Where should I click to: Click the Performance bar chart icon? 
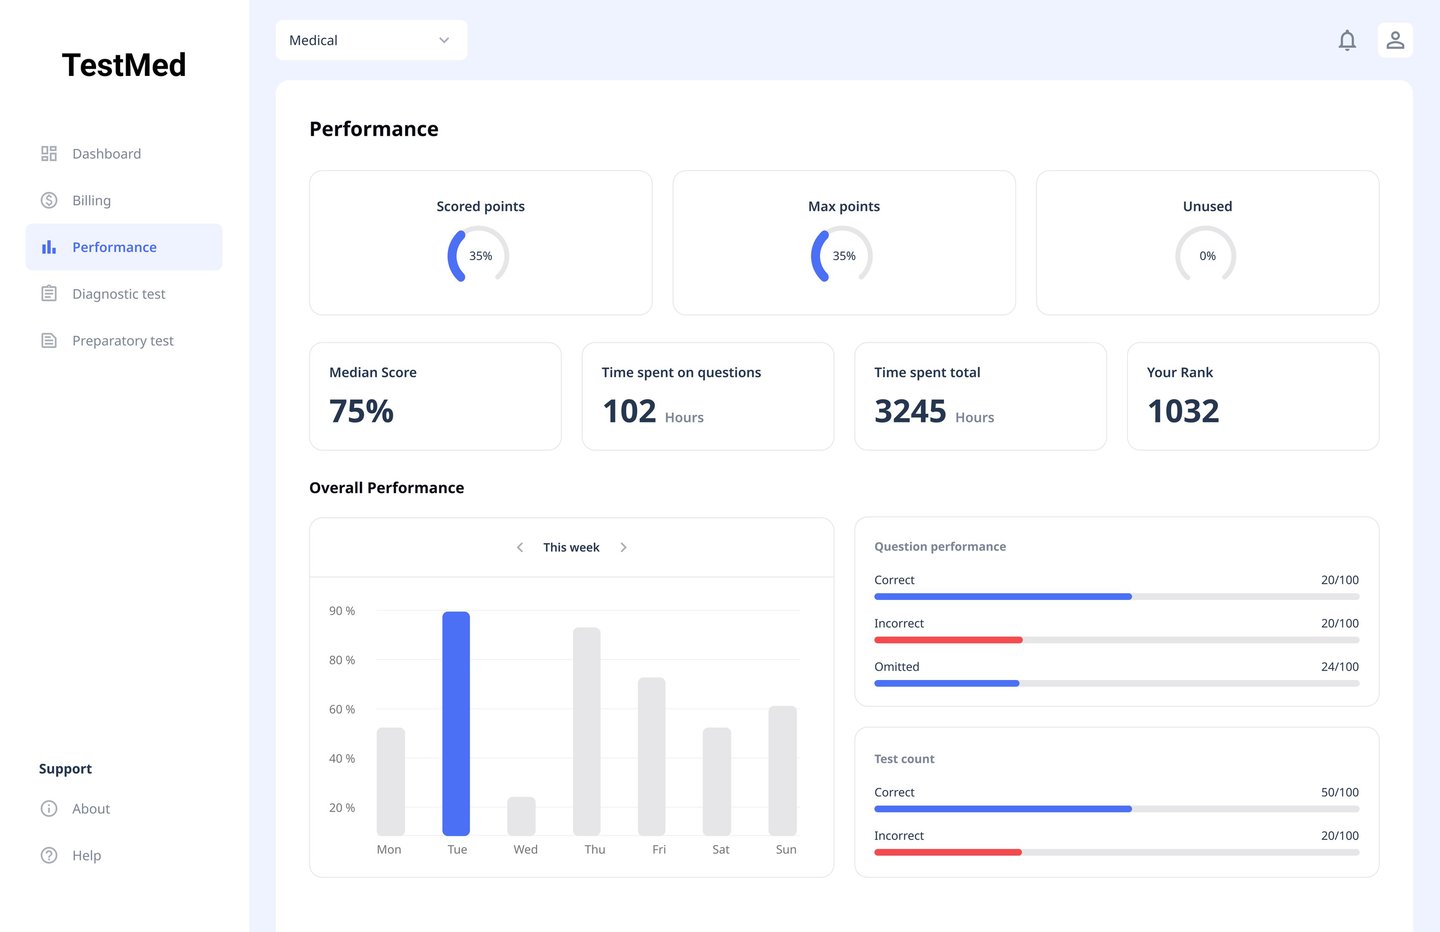49,247
